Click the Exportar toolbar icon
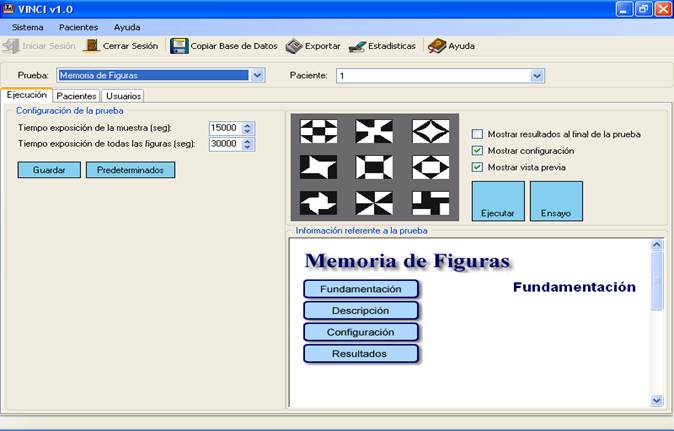Viewport: 674px width, 431px height. click(294, 46)
